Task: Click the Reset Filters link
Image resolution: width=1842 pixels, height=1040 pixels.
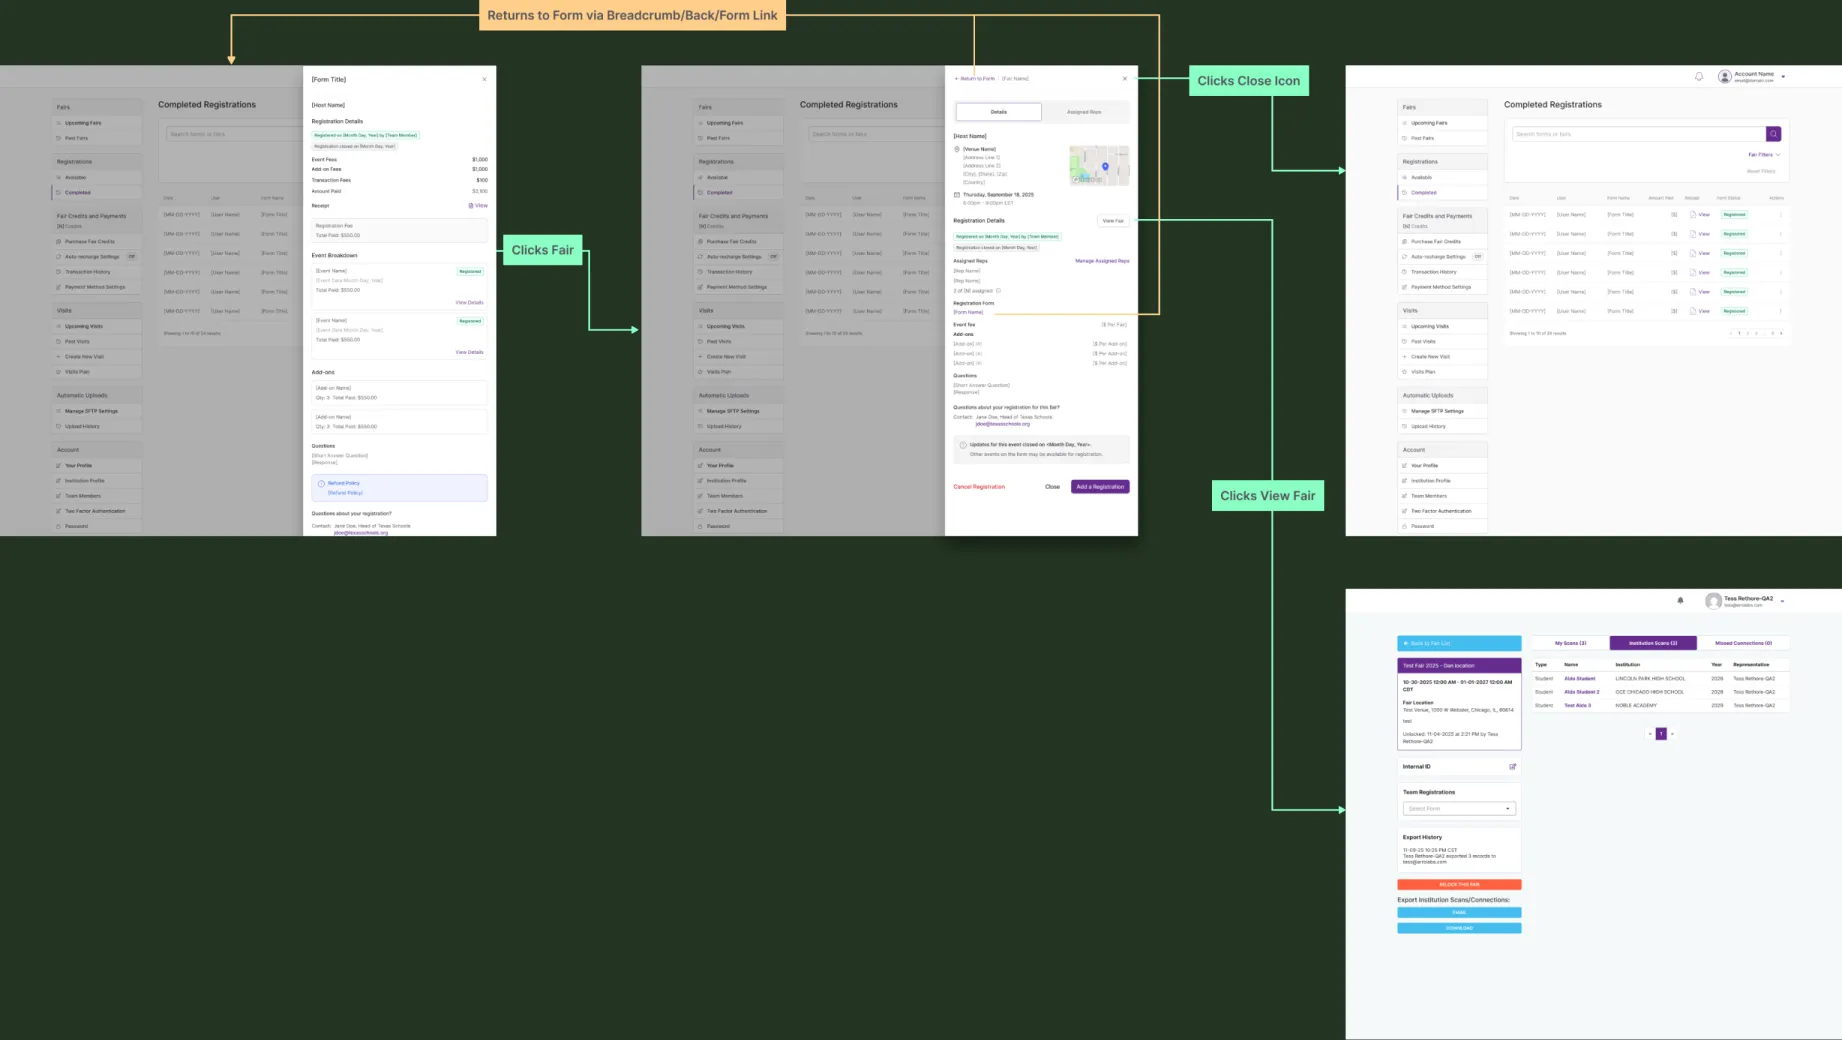Action: coord(1761,171)
